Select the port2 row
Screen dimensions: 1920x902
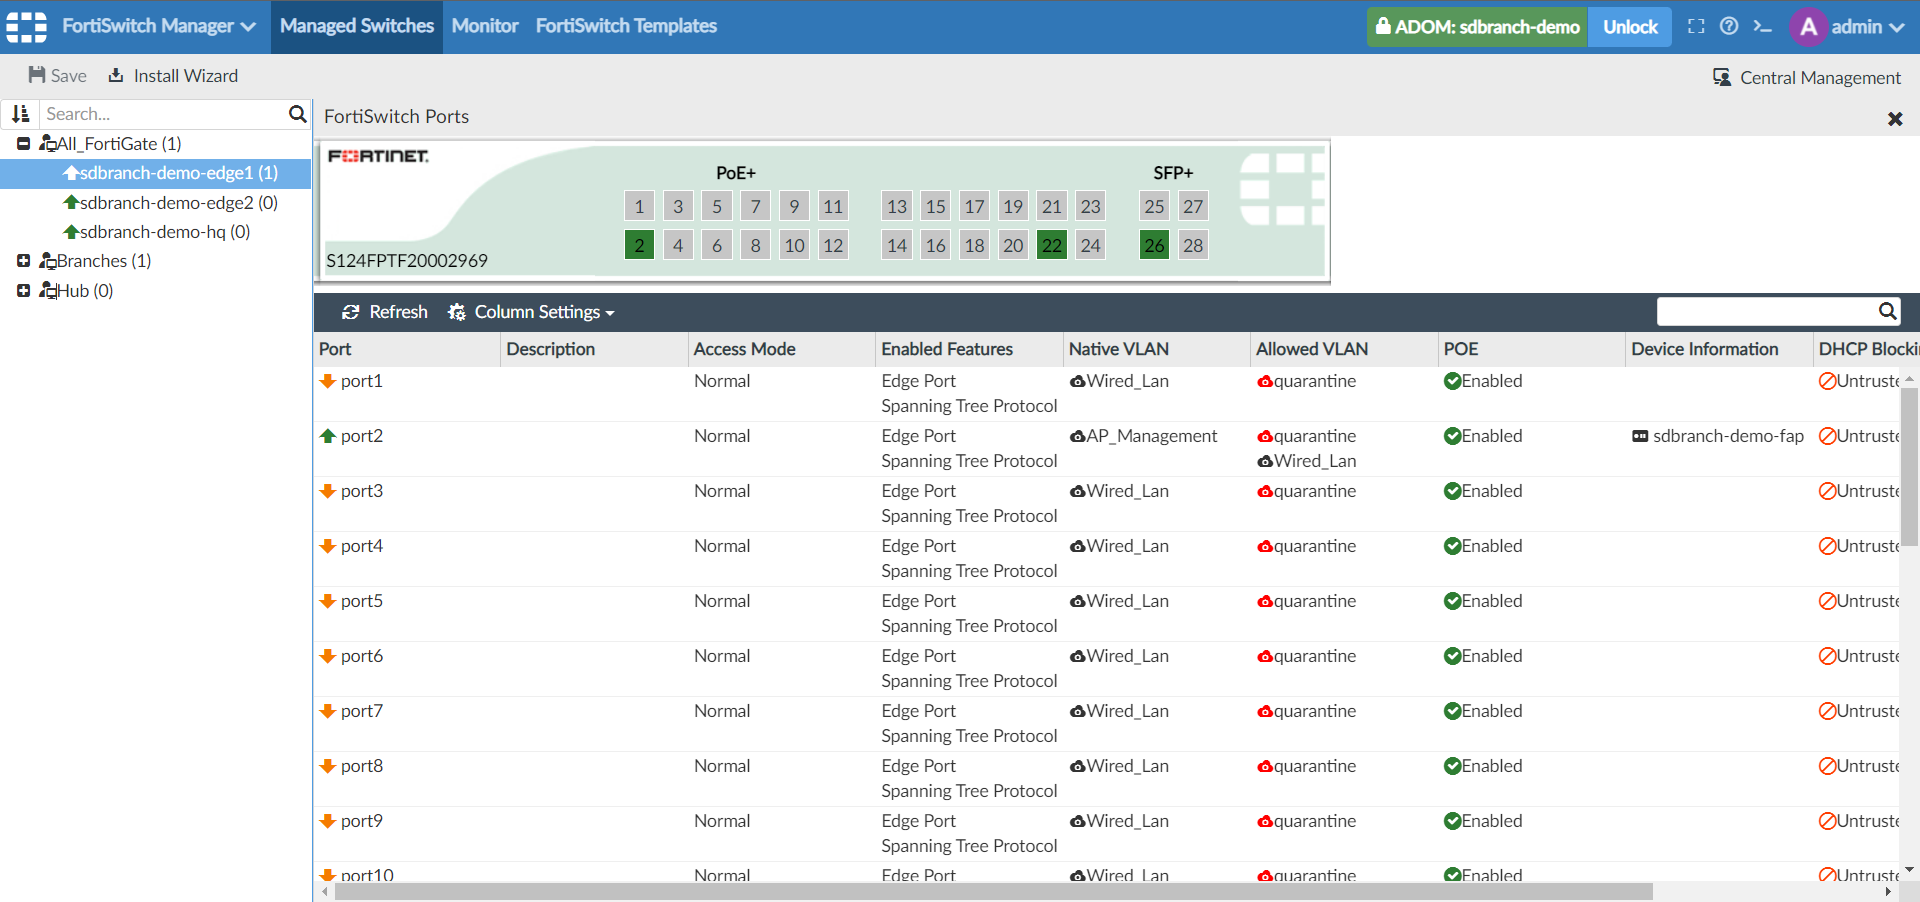(x=1106, y=449)
